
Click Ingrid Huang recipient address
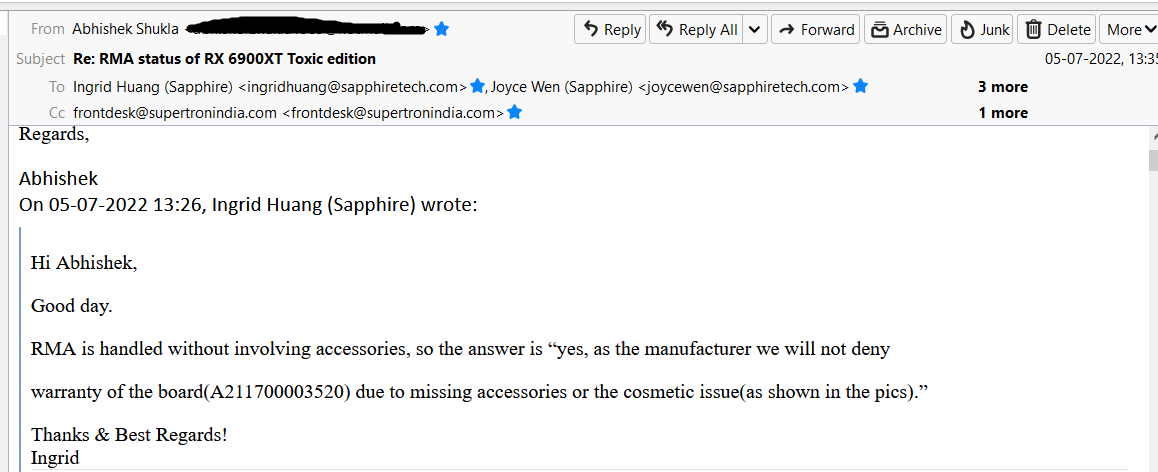270,87
